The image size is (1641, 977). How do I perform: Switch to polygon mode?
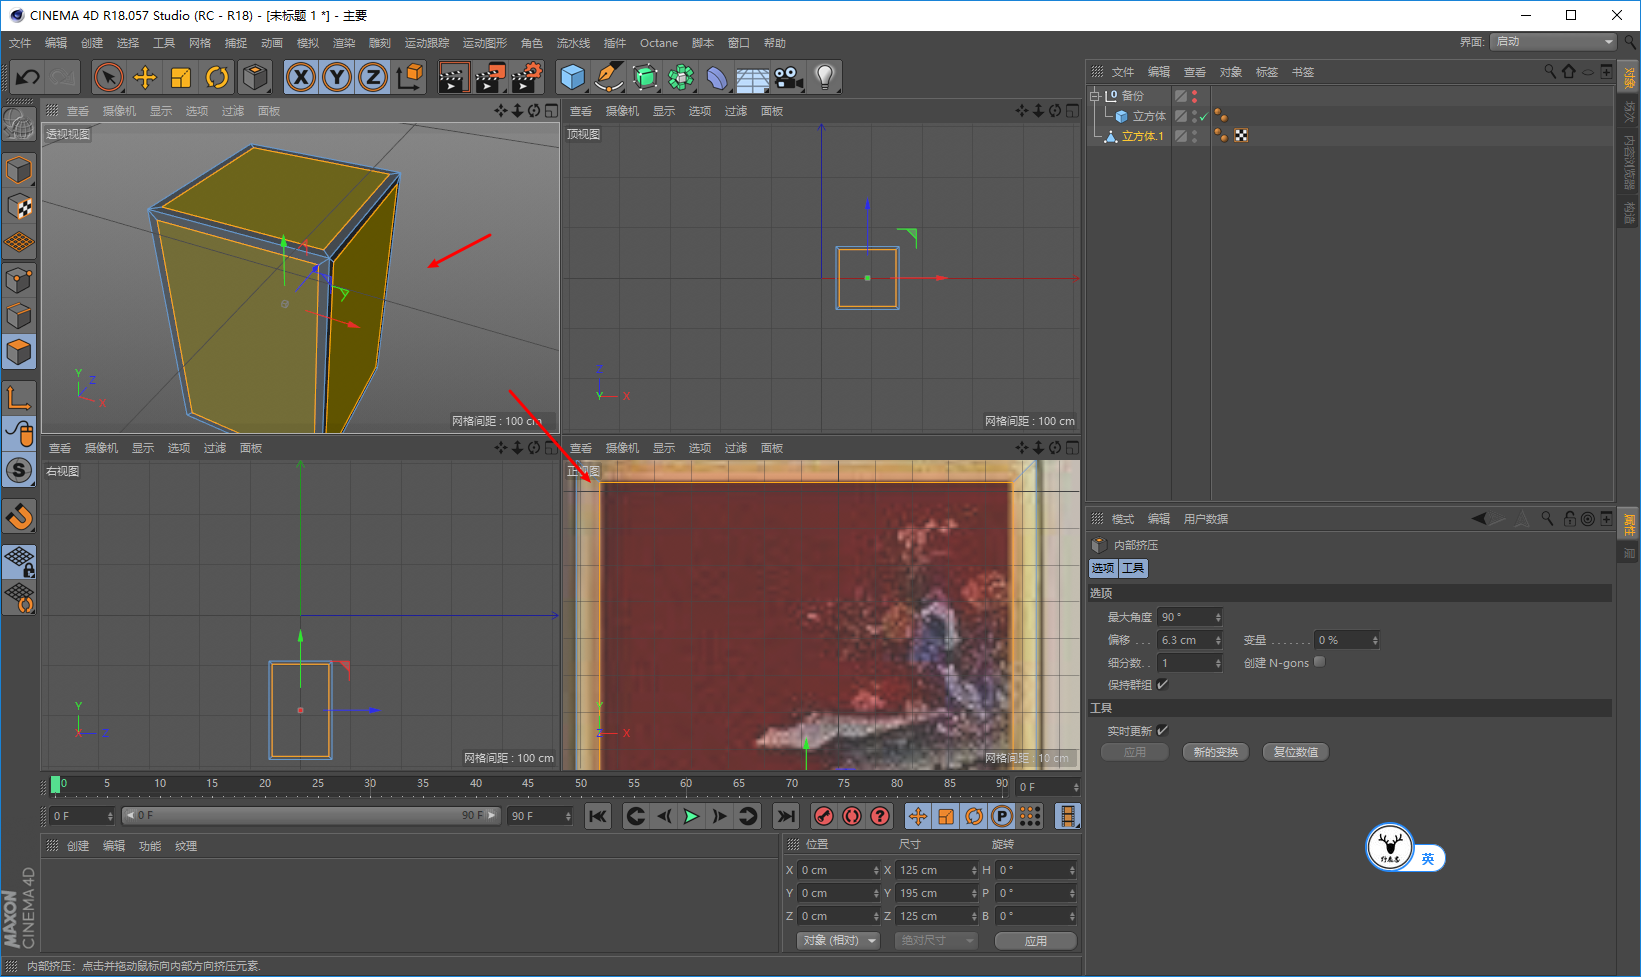[19, 352]
